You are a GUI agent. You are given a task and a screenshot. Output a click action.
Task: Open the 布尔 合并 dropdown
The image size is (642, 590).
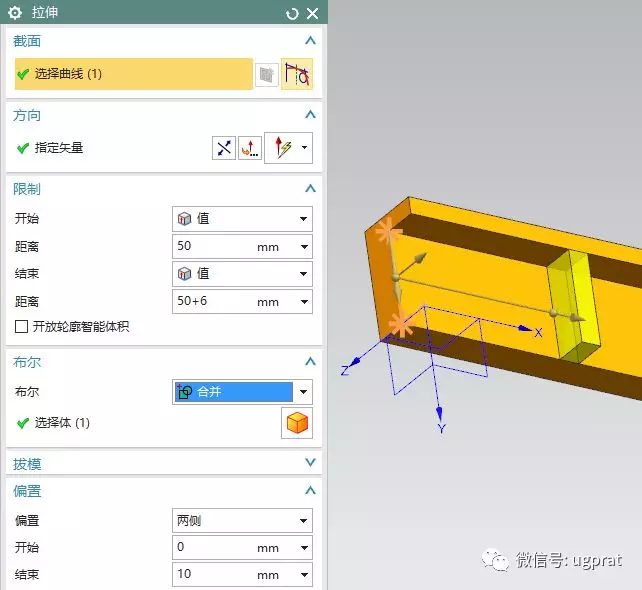click(242, 392)
